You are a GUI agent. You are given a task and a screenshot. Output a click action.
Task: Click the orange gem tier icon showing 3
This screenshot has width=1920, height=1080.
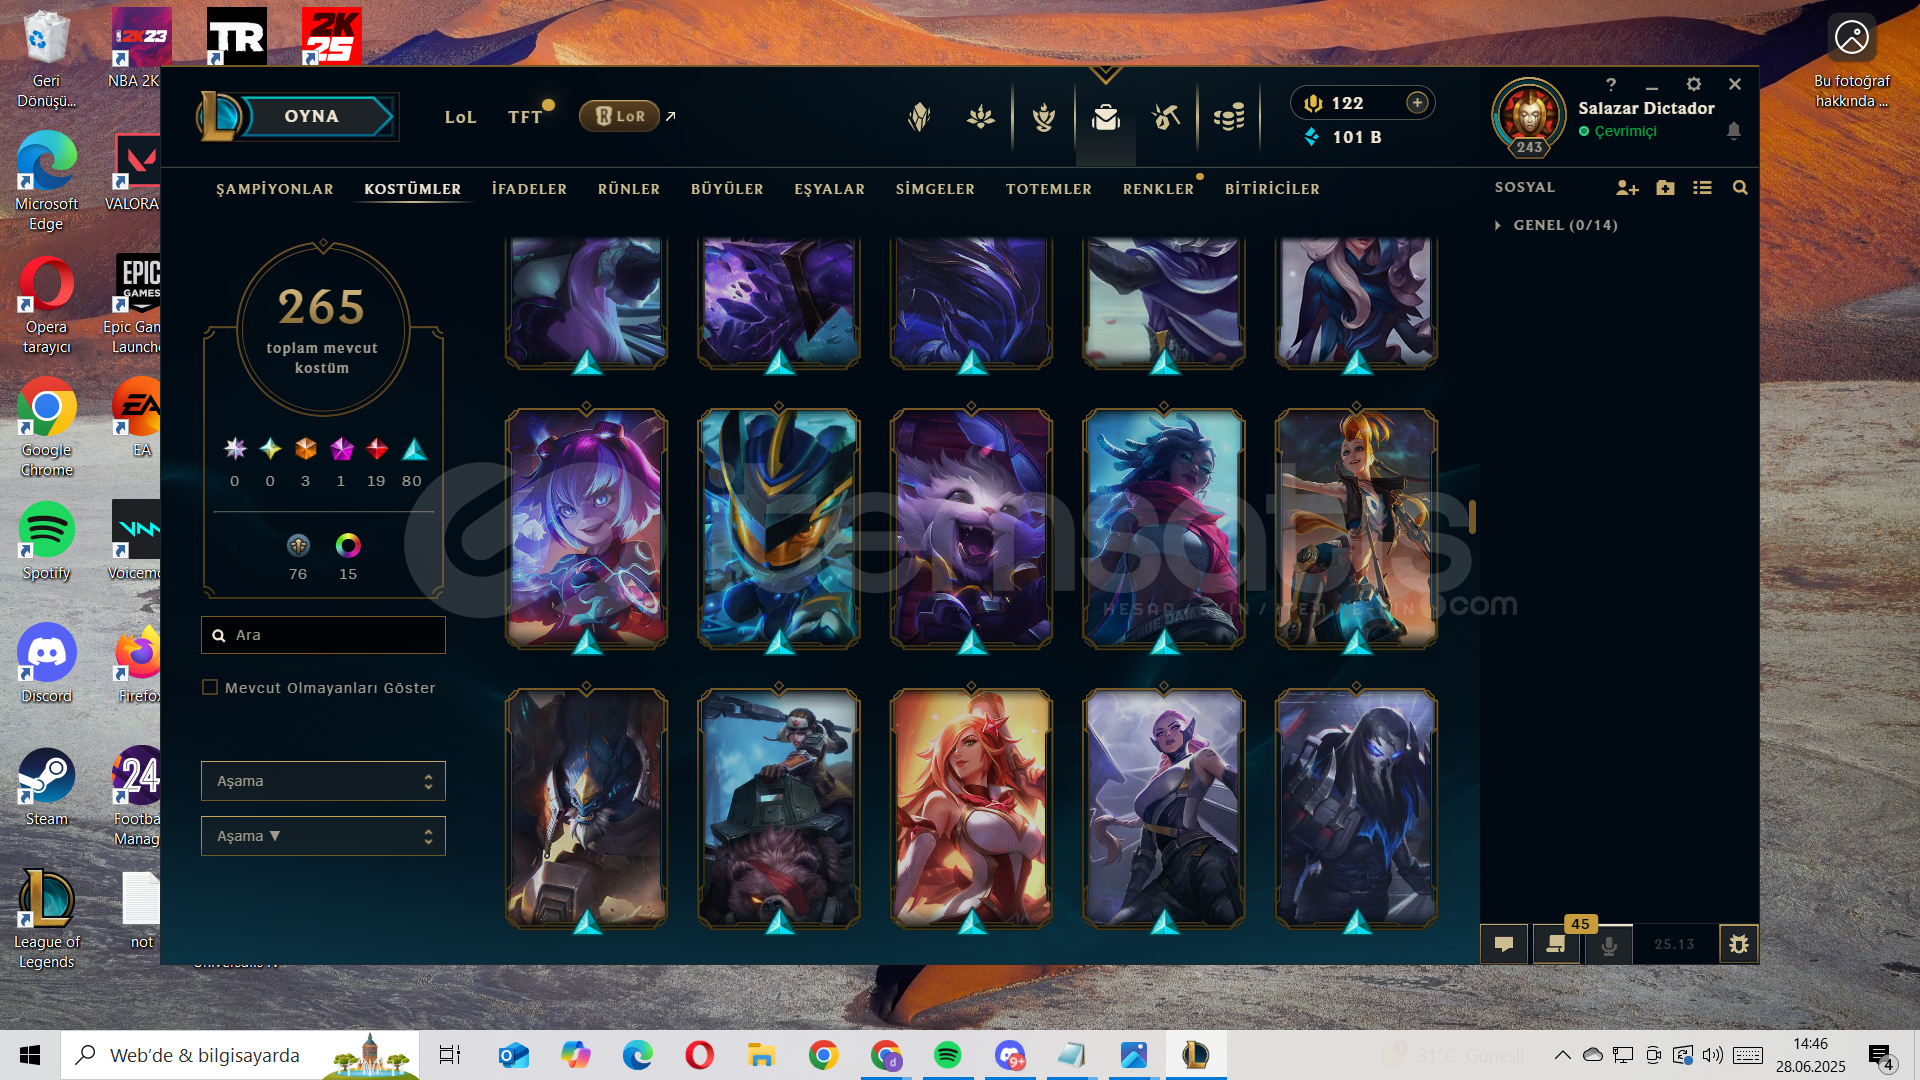click(x=306, y=449)
